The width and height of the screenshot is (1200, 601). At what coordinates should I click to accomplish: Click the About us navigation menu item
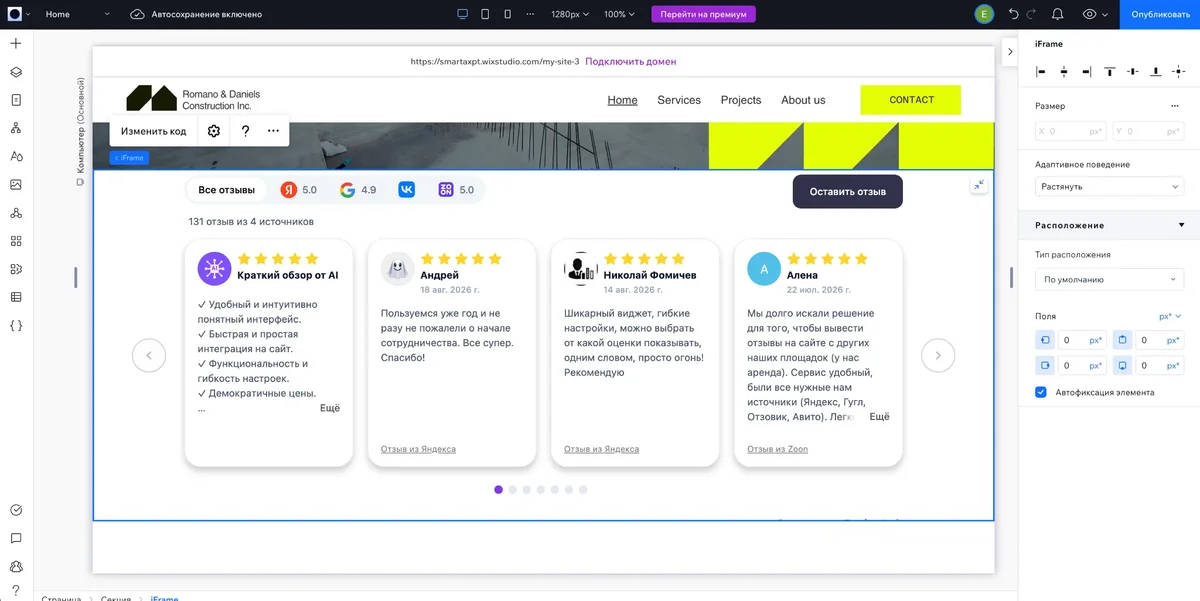[x=803, y=100]
